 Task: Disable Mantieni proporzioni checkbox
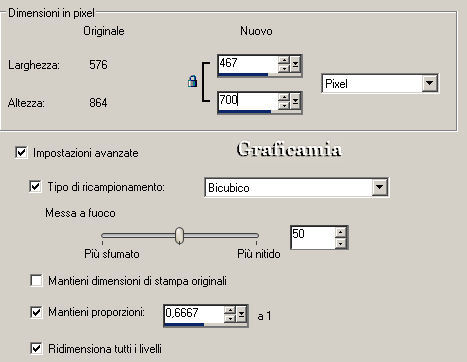(x=36, y=312)
